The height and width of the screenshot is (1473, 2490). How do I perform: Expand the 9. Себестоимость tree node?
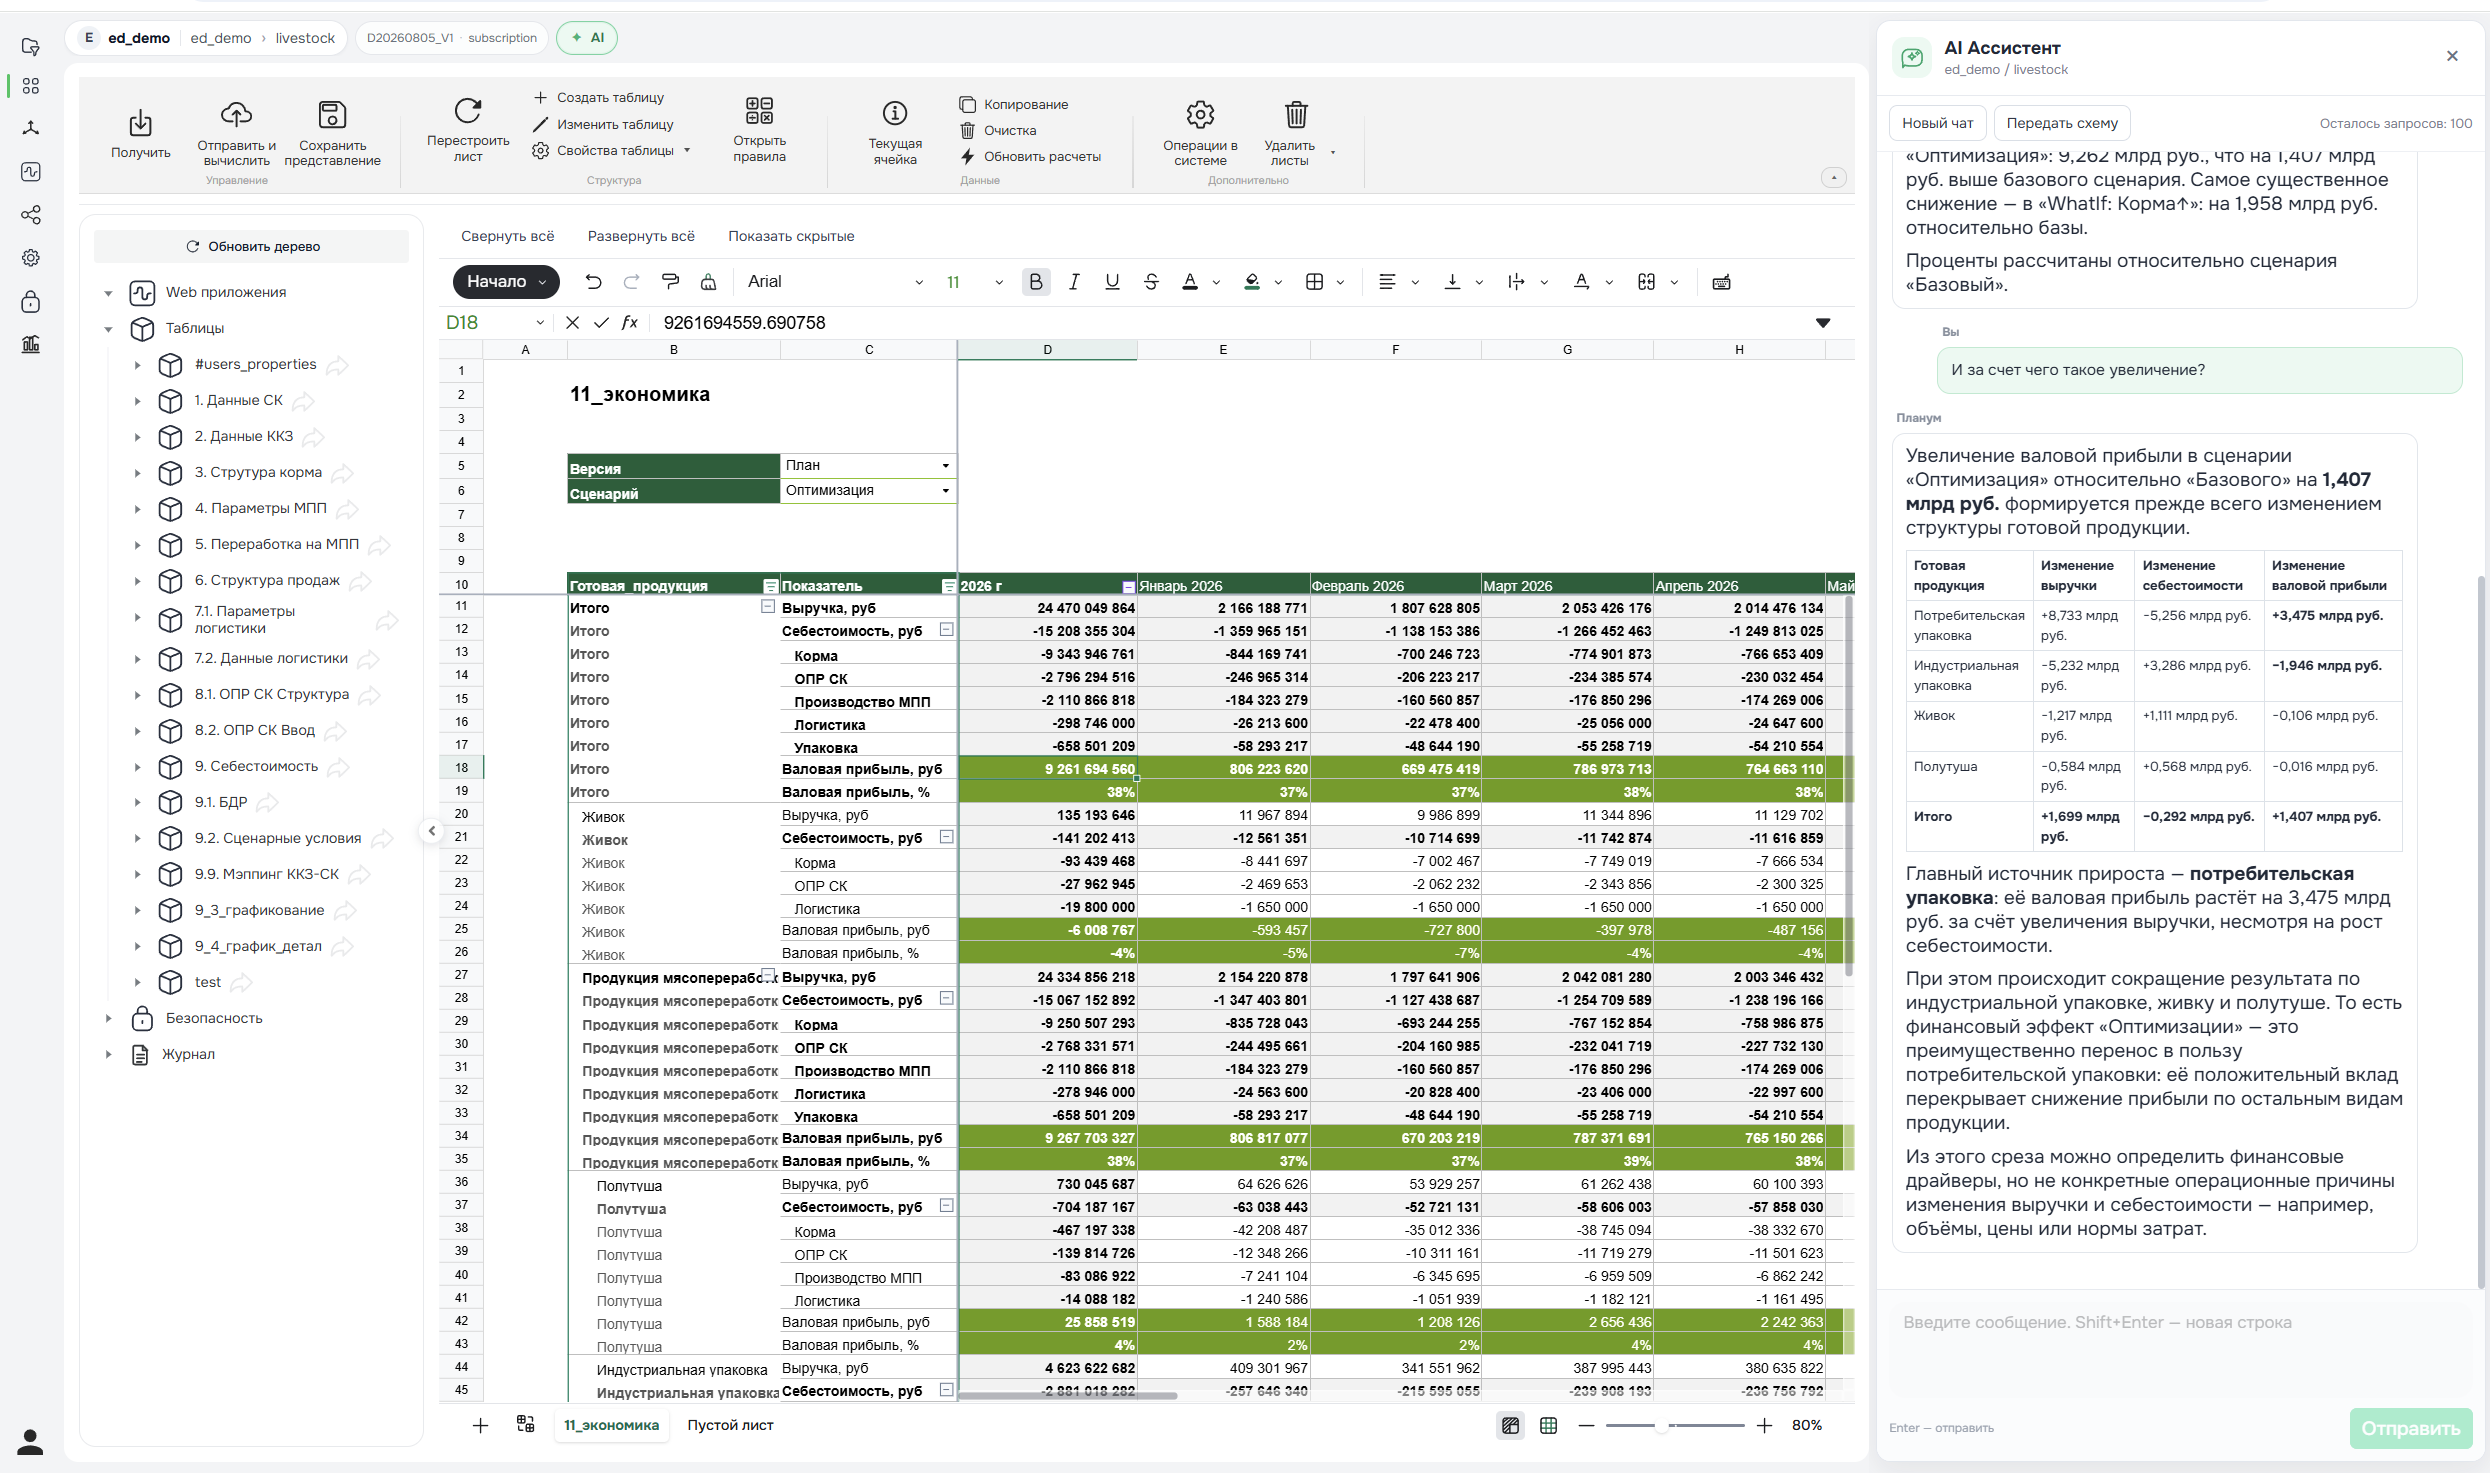pos(138,767)
